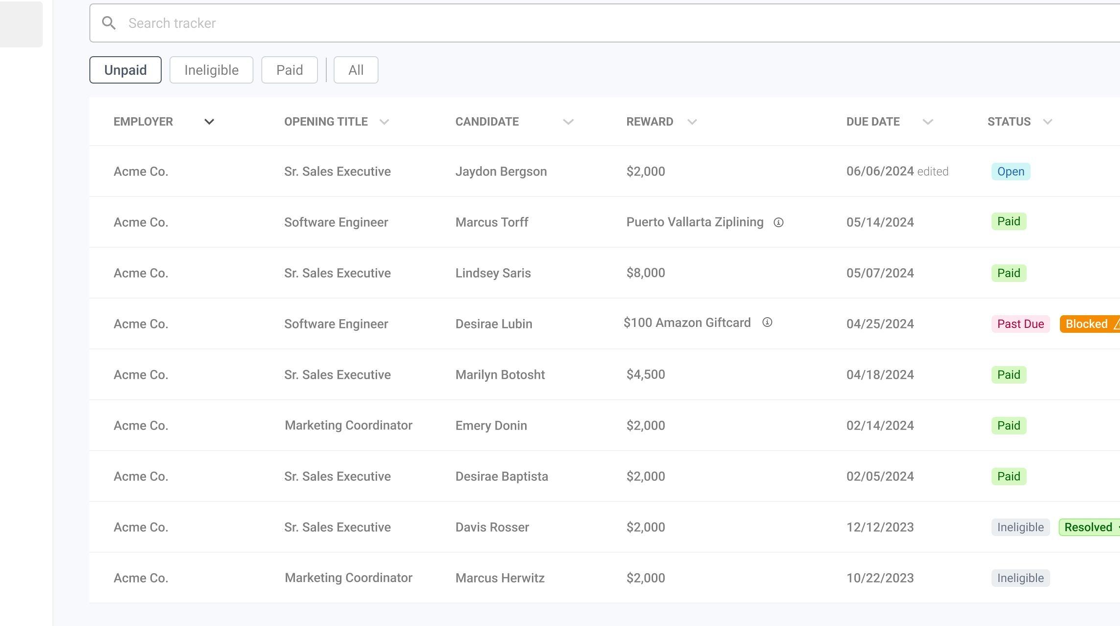The image size is (1120, 626).
Task: Click candidate name Desirae Baptista
Action: 502,477
